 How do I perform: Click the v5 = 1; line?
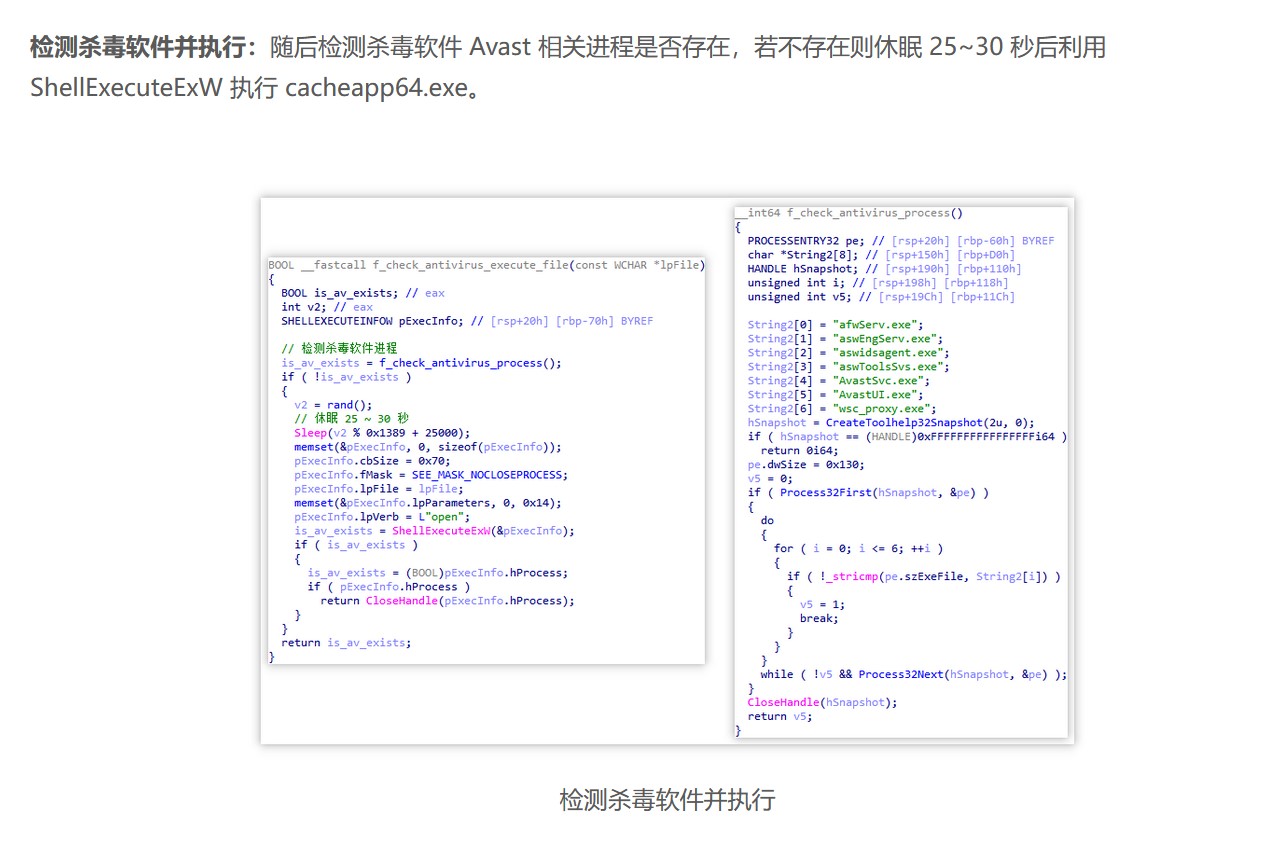point(822,605)
